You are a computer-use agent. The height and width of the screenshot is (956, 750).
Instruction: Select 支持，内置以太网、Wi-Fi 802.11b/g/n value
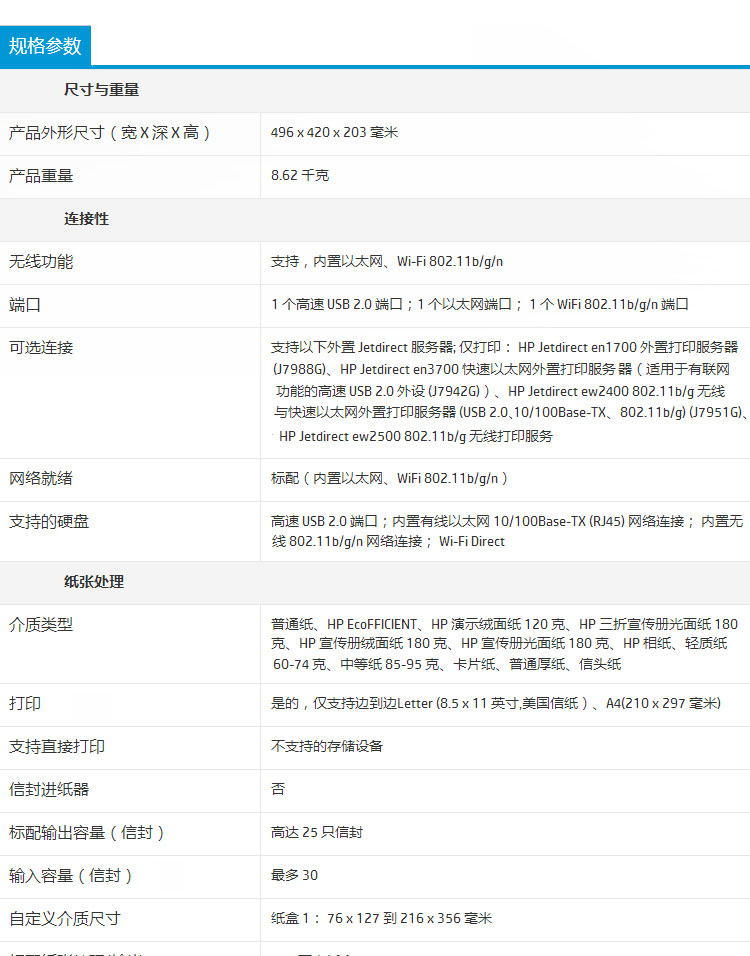(387, 262)
